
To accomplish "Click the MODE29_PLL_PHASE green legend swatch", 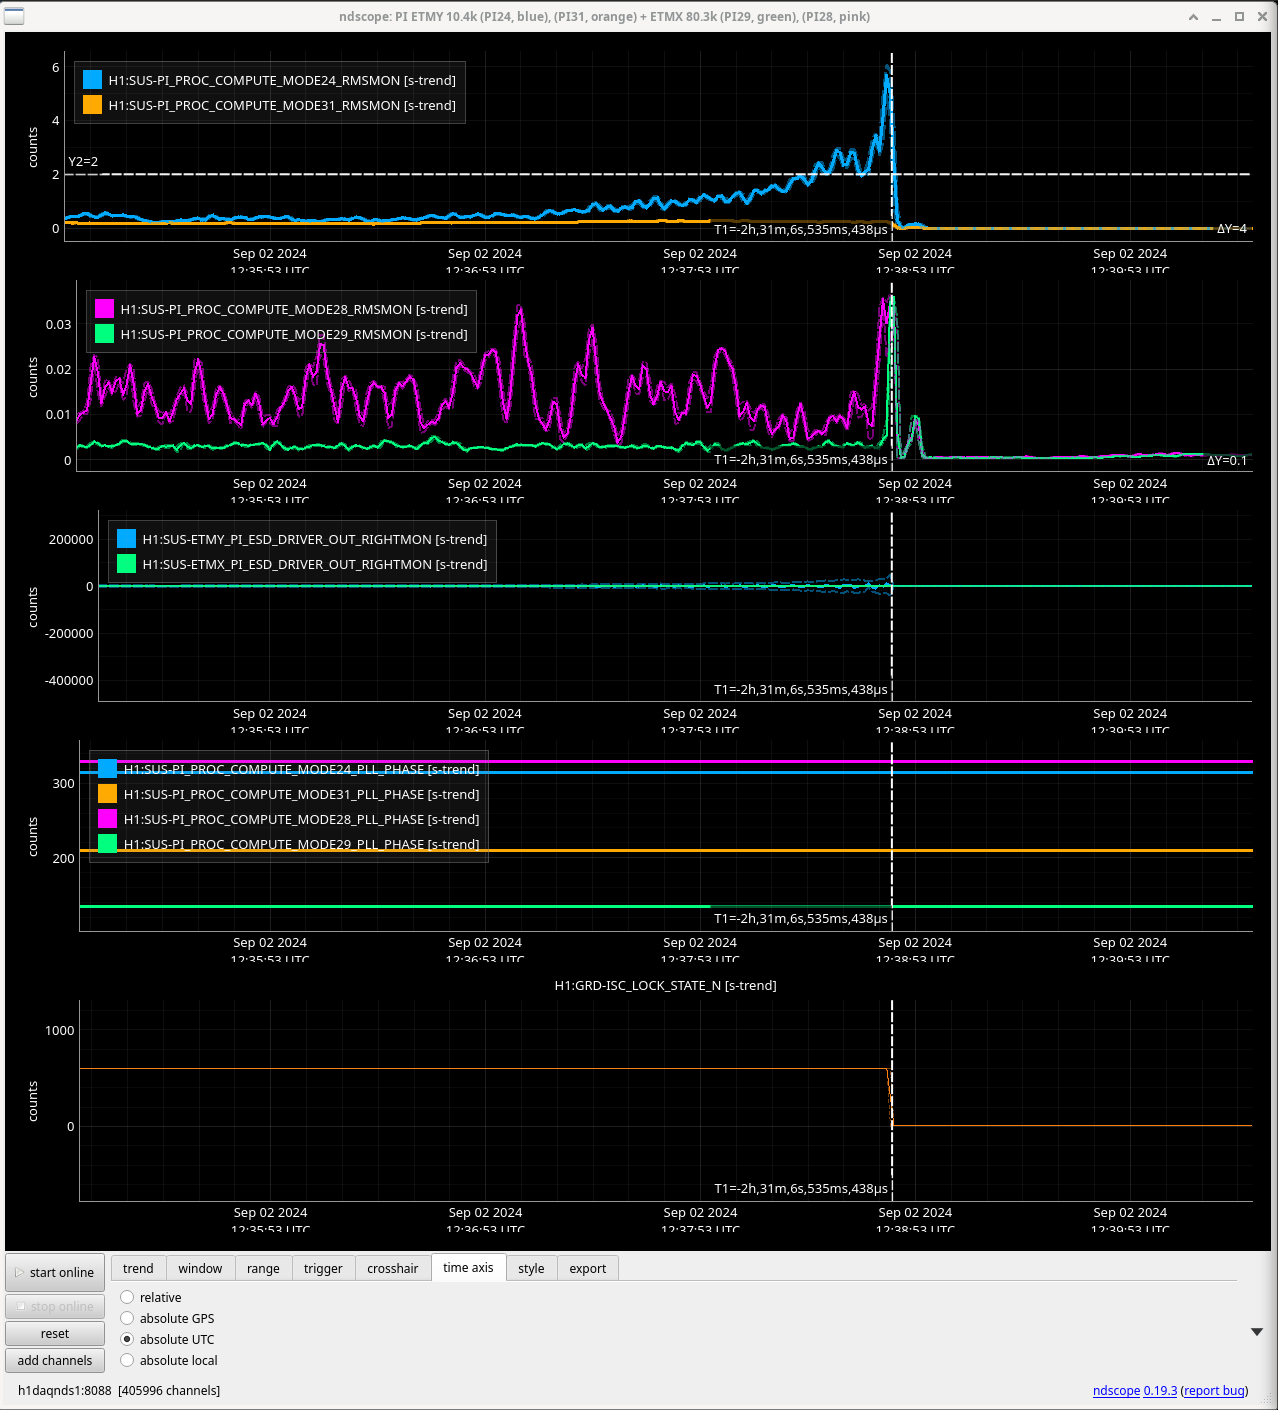I will point(107,844).
